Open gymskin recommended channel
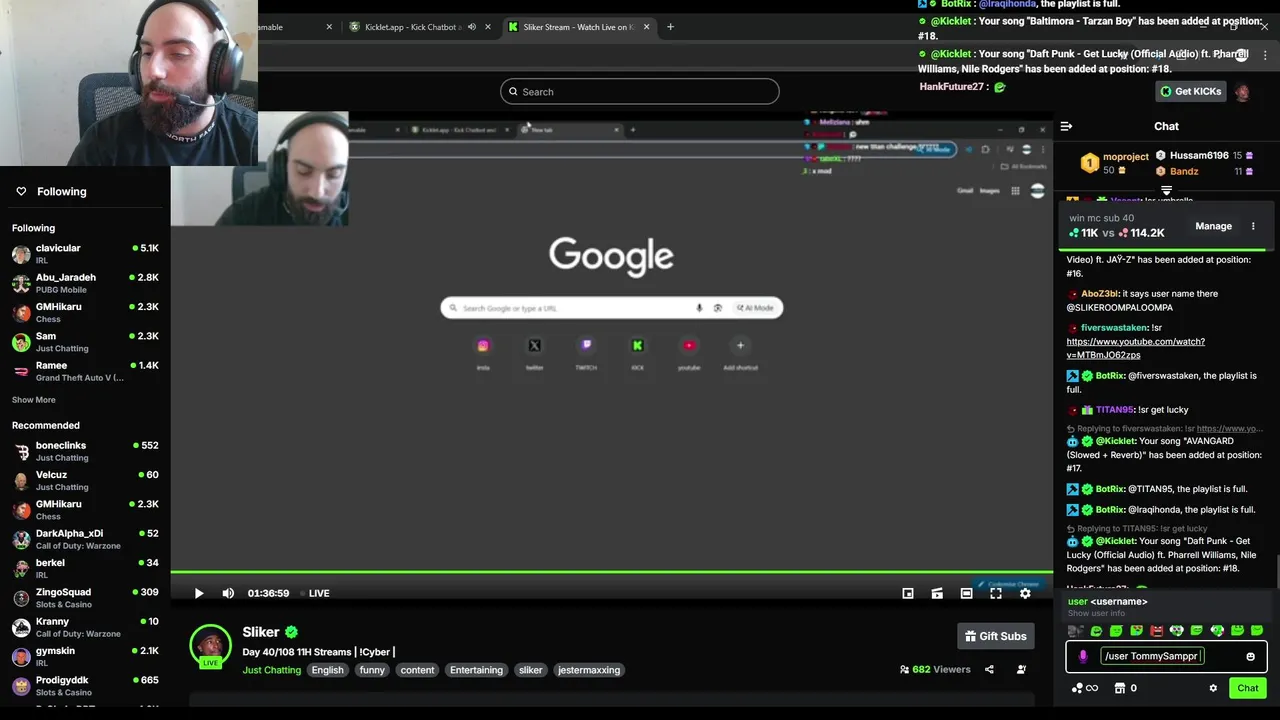The height and width of the screenshot is (720, 1280). point(85,656)
